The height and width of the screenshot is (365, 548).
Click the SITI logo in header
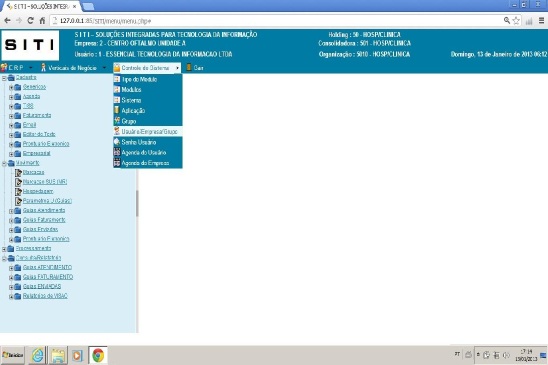[30, 45]
